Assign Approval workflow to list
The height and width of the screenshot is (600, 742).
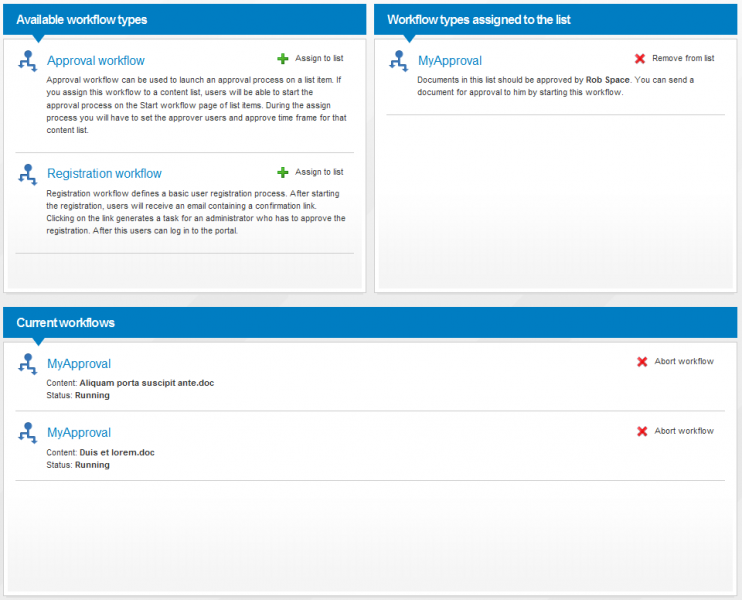coord(319,58)
